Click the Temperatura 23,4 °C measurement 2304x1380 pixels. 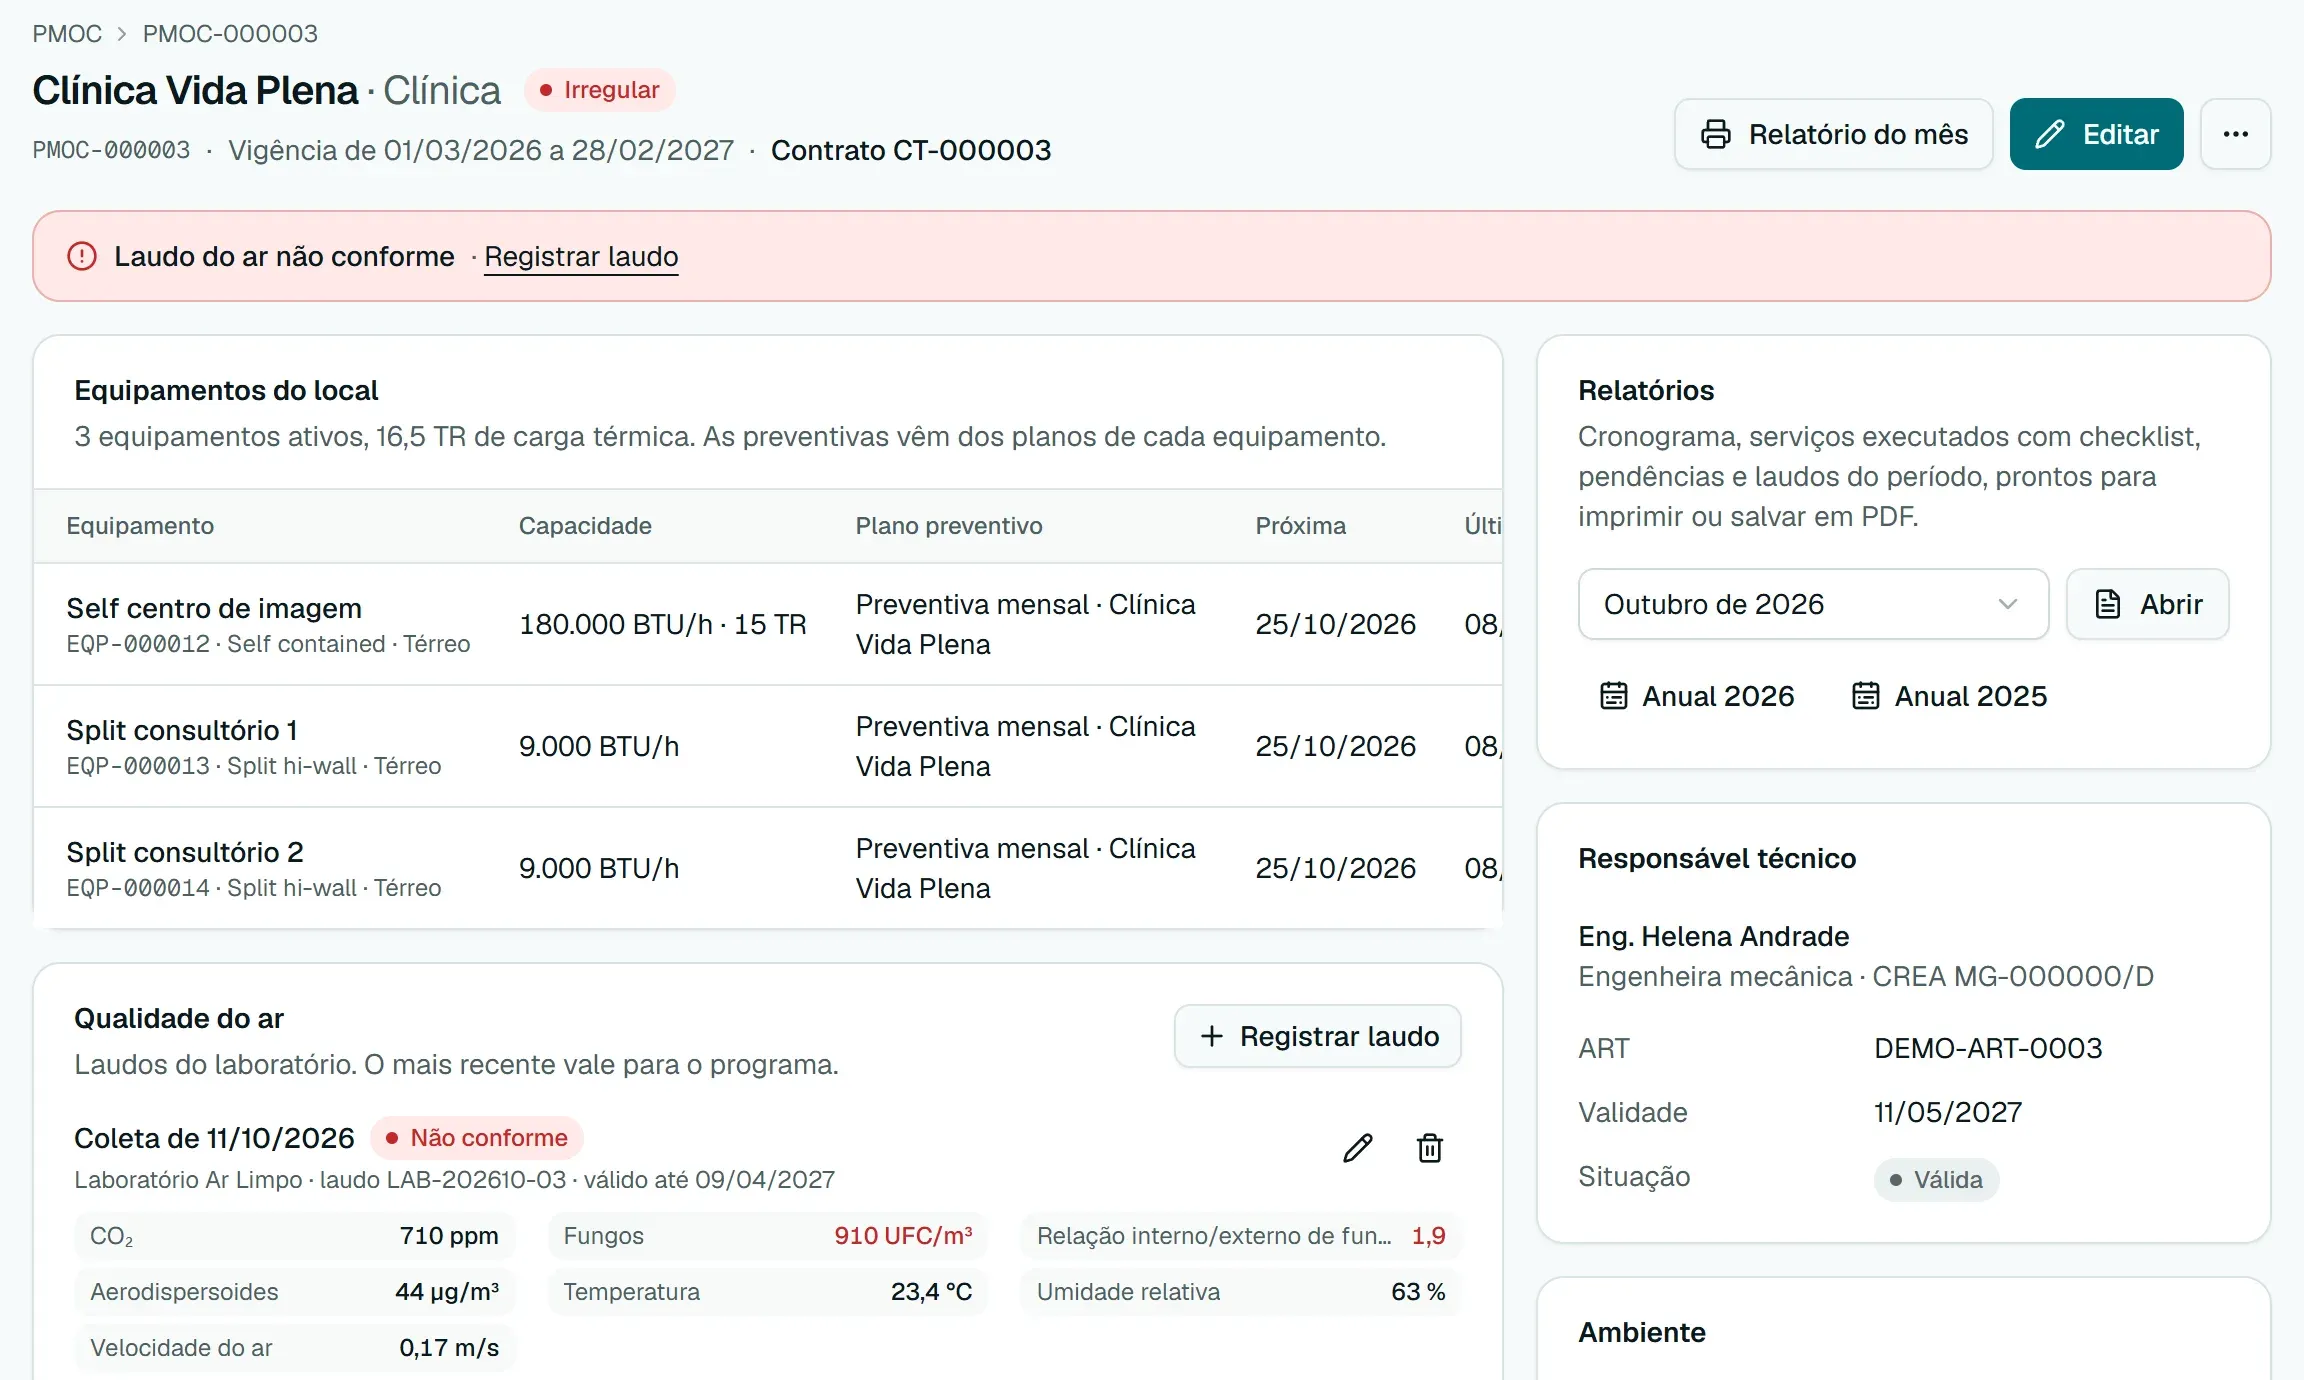click(x=768, y=1292)
